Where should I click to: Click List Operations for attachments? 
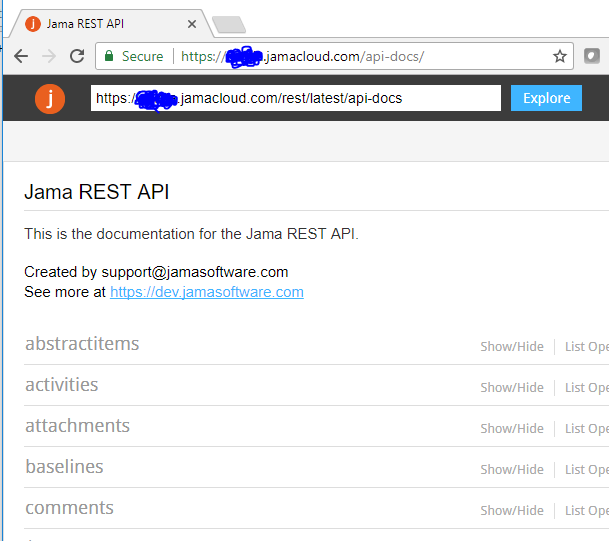(x=587, y=428)
